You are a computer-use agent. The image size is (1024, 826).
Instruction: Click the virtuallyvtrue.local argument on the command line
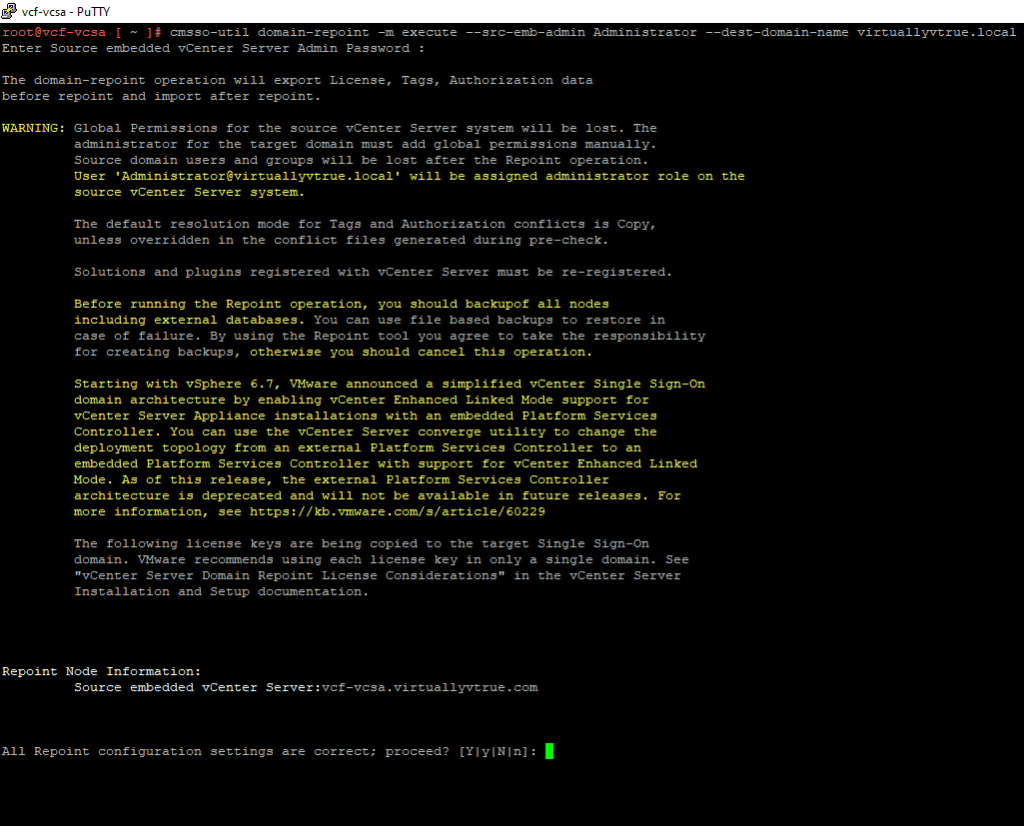(937, 32)
